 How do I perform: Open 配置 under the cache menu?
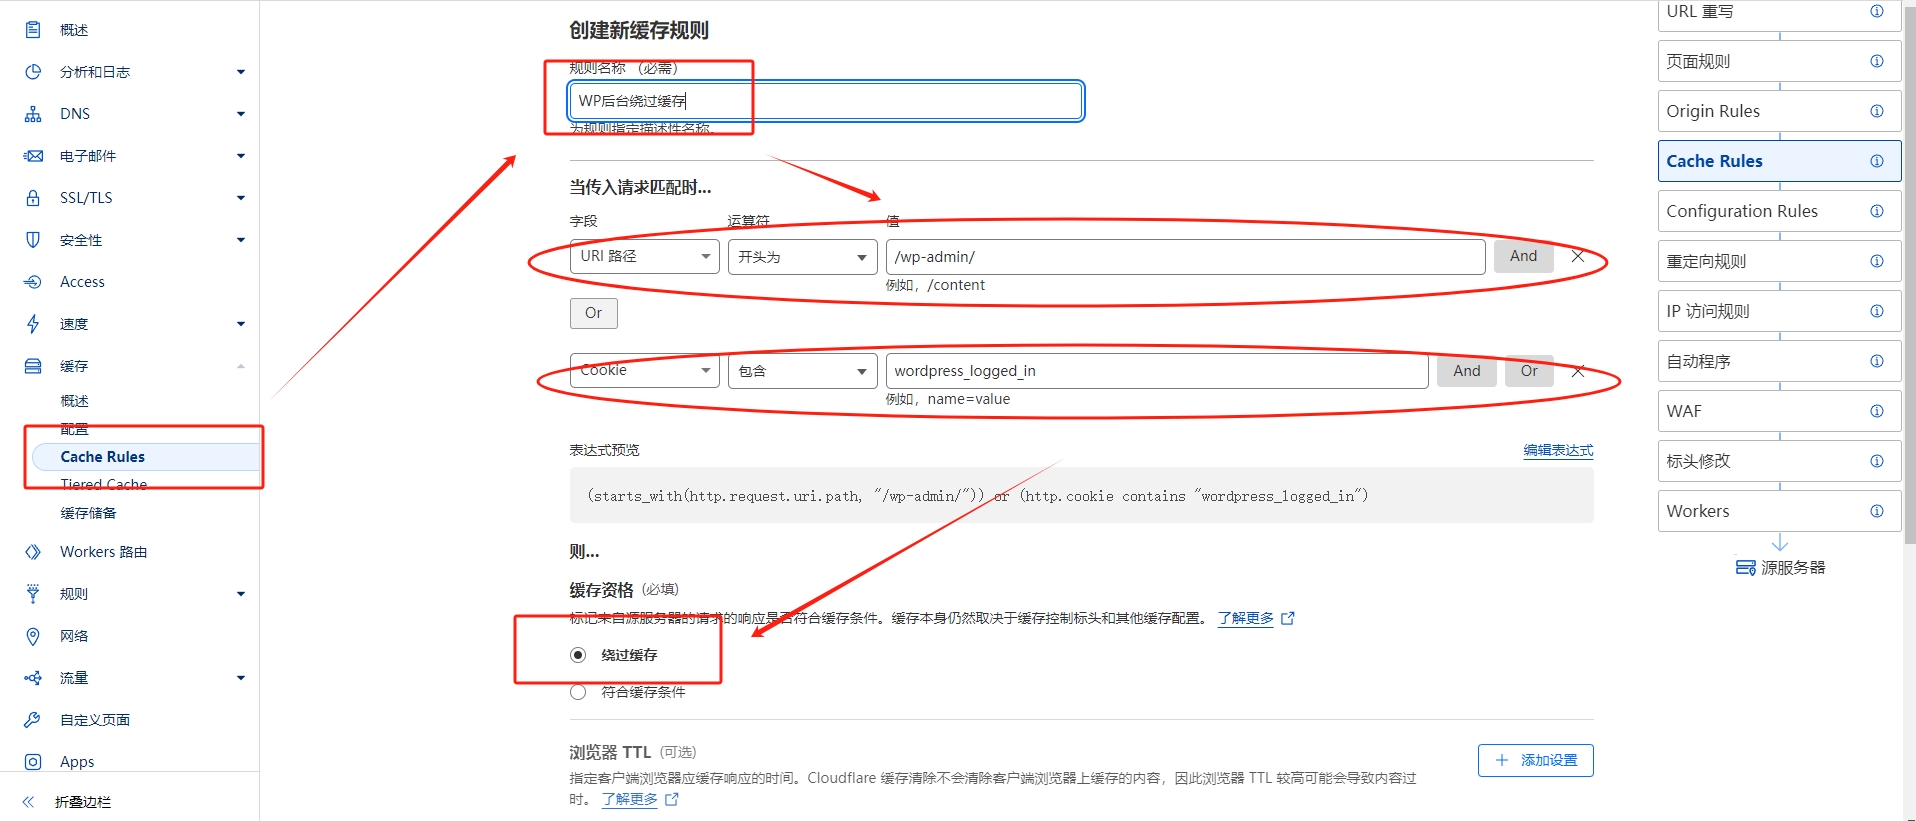[74, 429]
